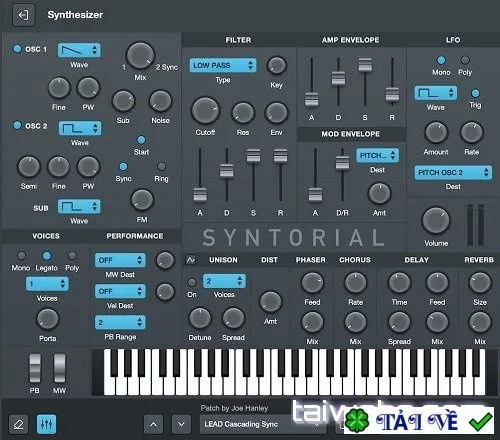Click the delay Time knob
This screenshot has height=440, width=500.
tap(399, 283)
